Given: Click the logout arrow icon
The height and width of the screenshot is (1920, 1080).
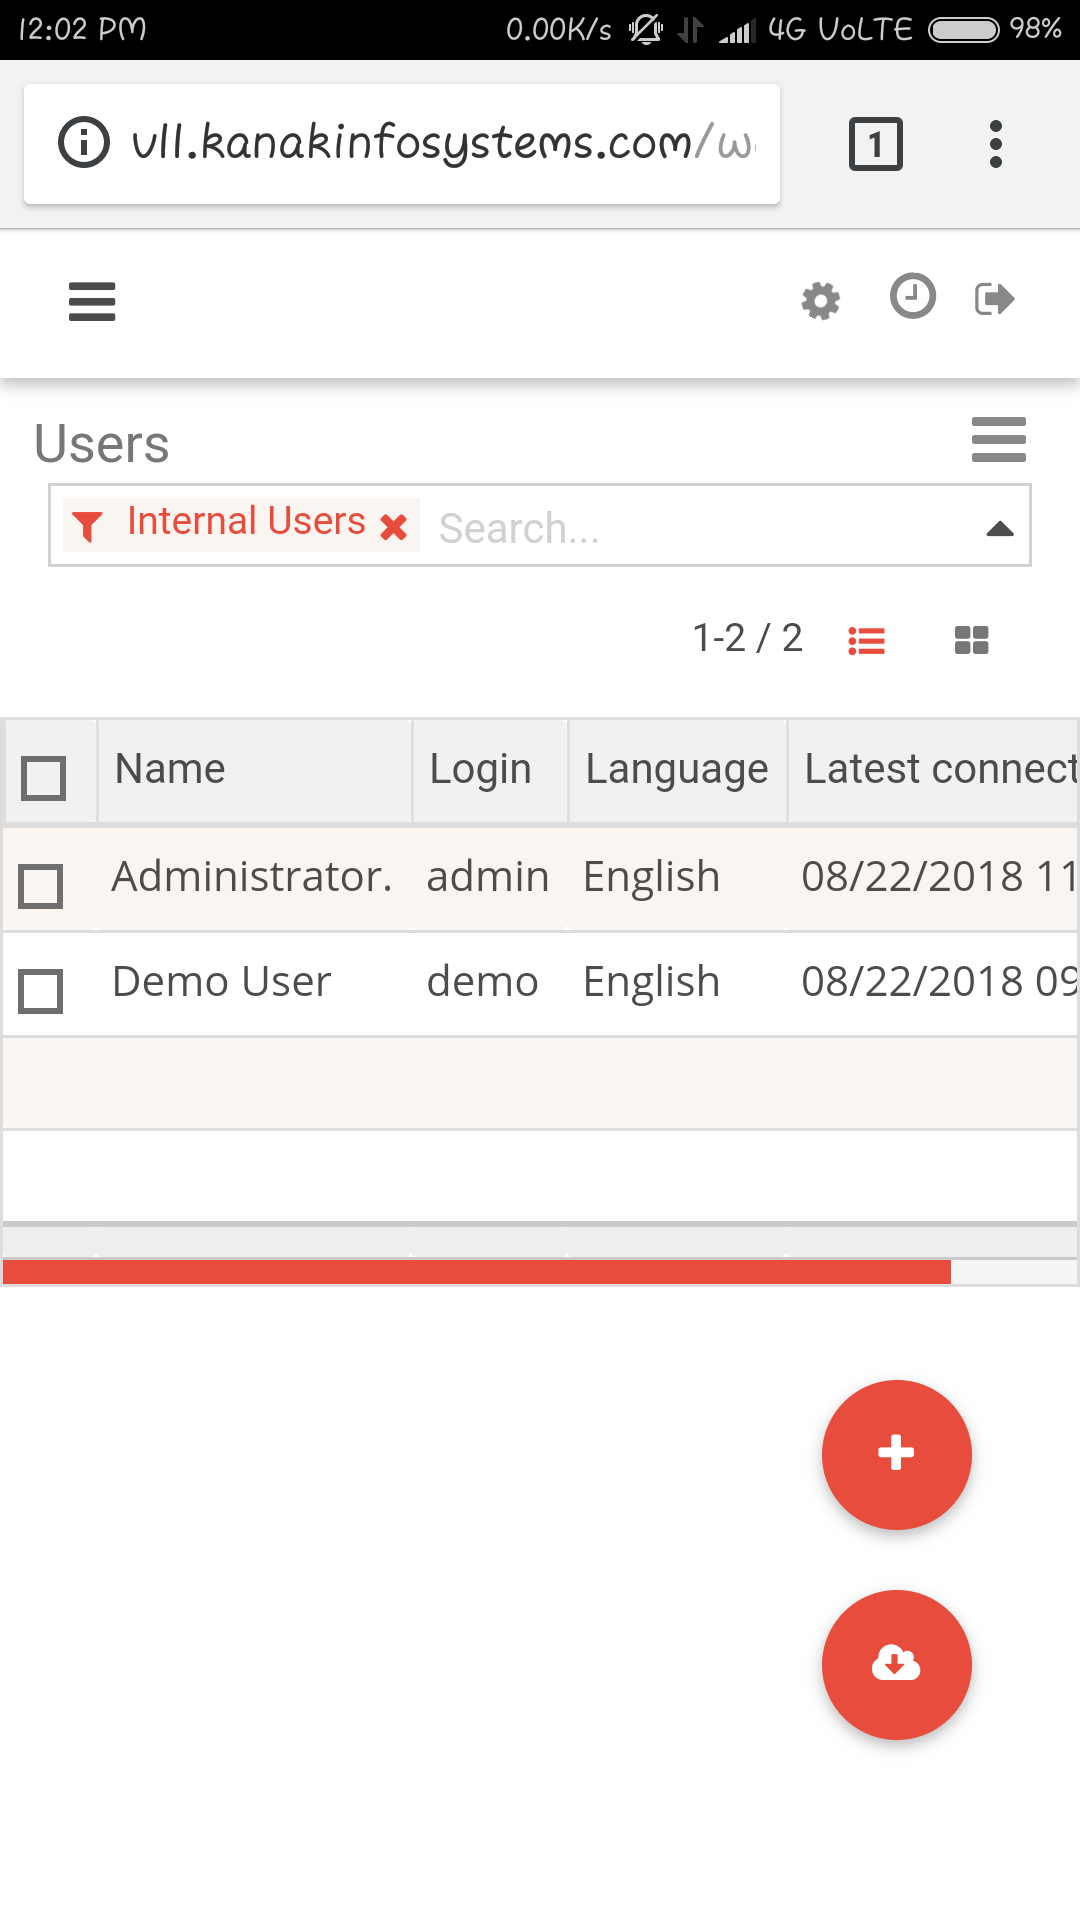Looking at the screenshot, I should (995, 299).
